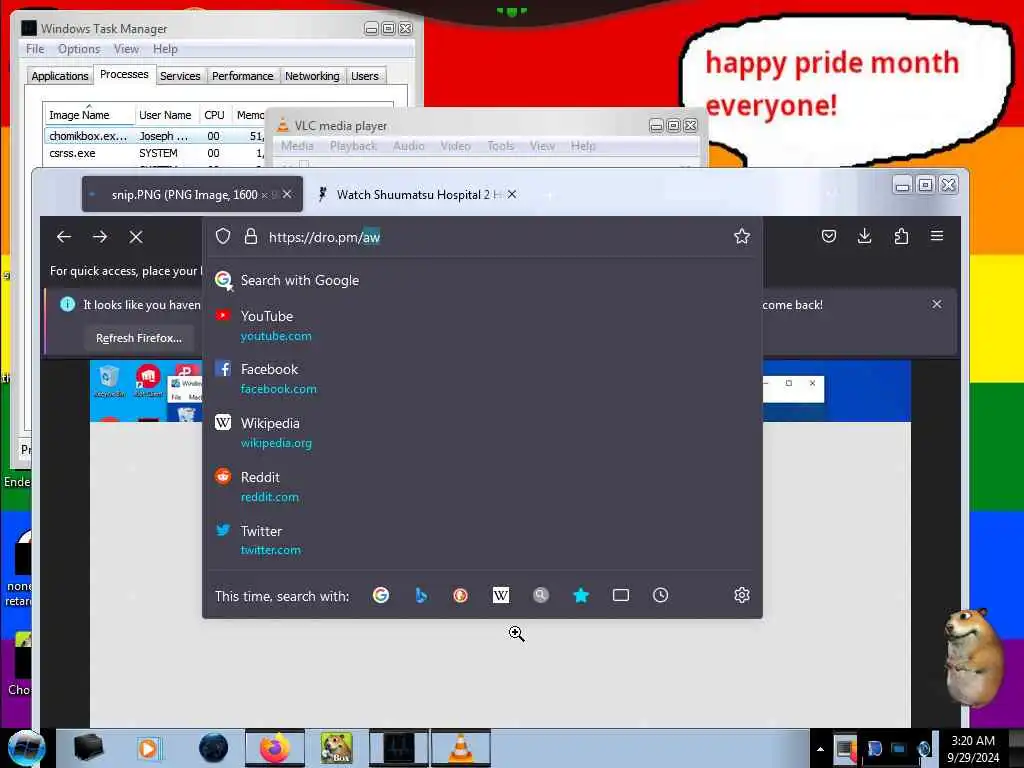This screenshot has height=768, width=1024.
Task: Go back with Firefox back arrow
Action: pyautogui.click(x=63, y=236)
